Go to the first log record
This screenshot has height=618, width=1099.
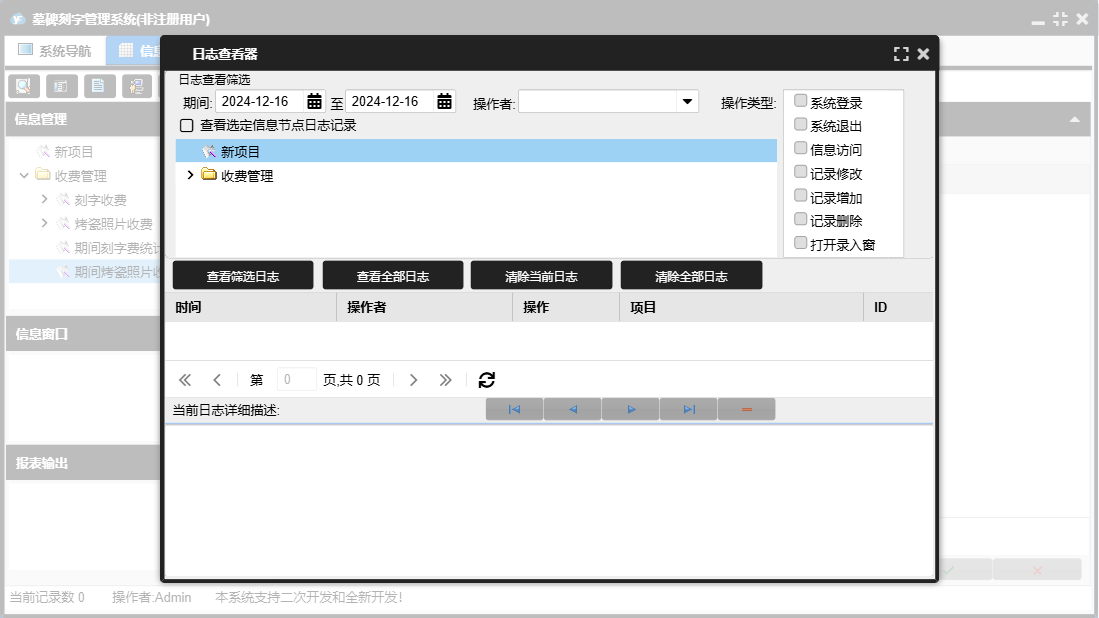[x=514, y=409]
